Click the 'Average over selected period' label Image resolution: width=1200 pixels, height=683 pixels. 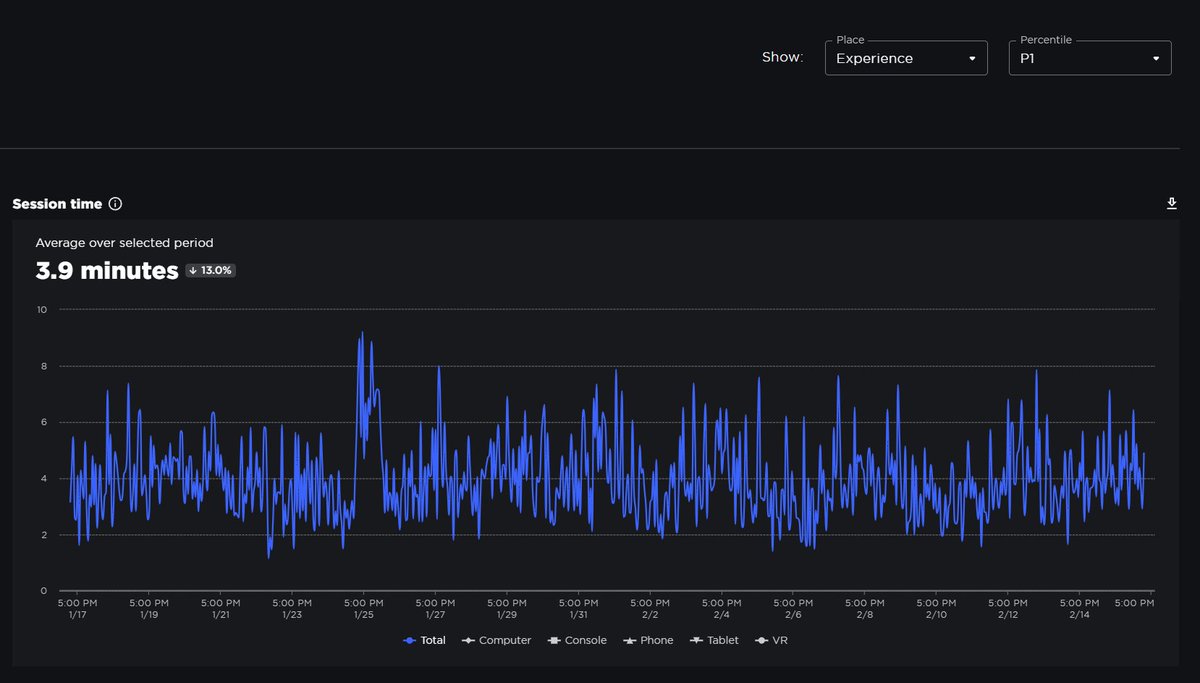(124, 243)
